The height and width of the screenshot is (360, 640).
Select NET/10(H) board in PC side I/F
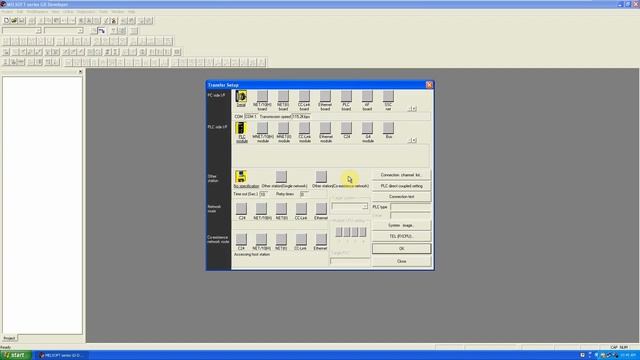pos(262,97)
